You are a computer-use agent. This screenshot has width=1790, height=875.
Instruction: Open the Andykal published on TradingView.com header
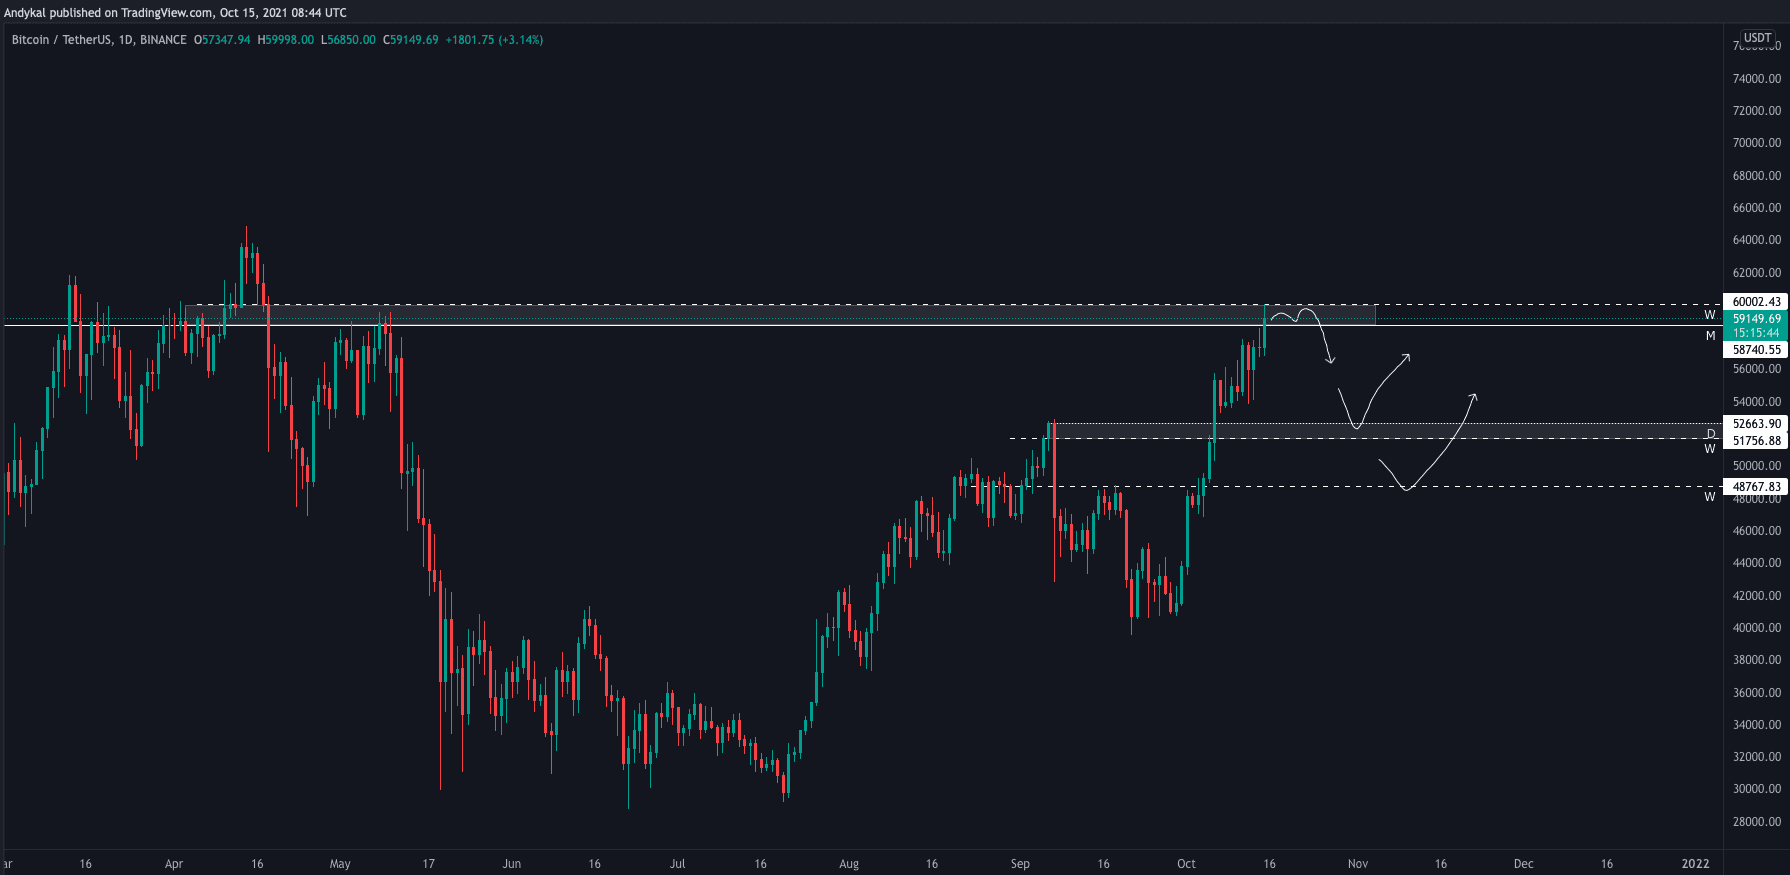(175, 13)
